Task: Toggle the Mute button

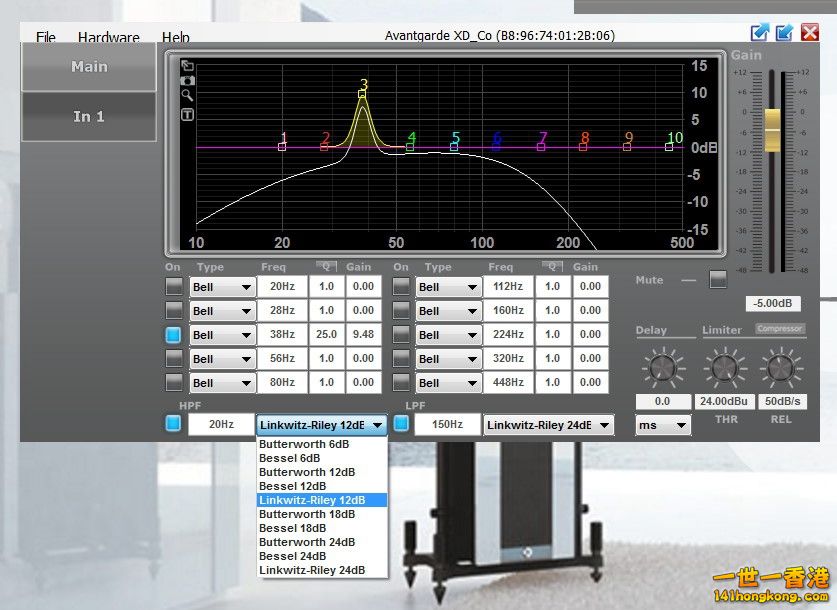Action: click(718, 279)
